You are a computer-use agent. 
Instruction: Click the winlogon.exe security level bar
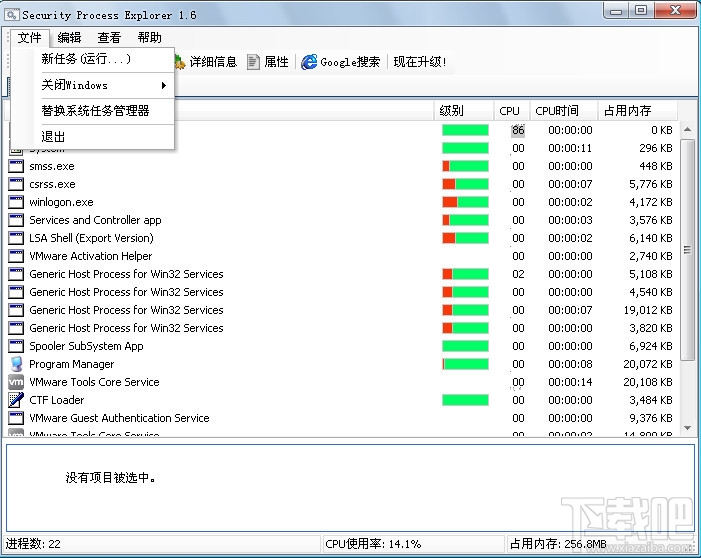[465, 202]
